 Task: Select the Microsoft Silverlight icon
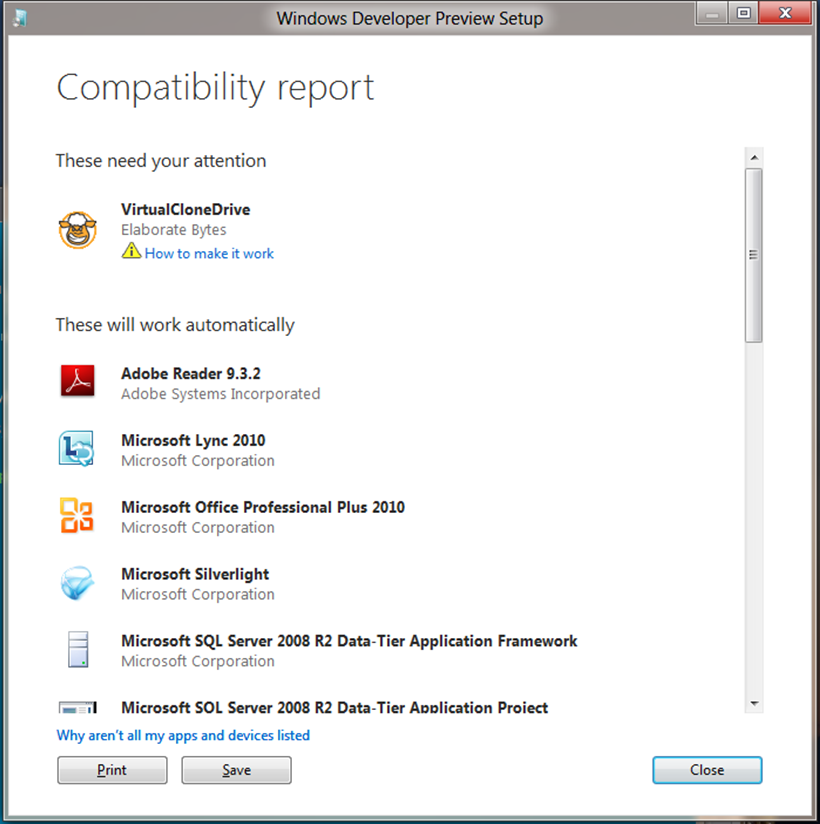77,583
